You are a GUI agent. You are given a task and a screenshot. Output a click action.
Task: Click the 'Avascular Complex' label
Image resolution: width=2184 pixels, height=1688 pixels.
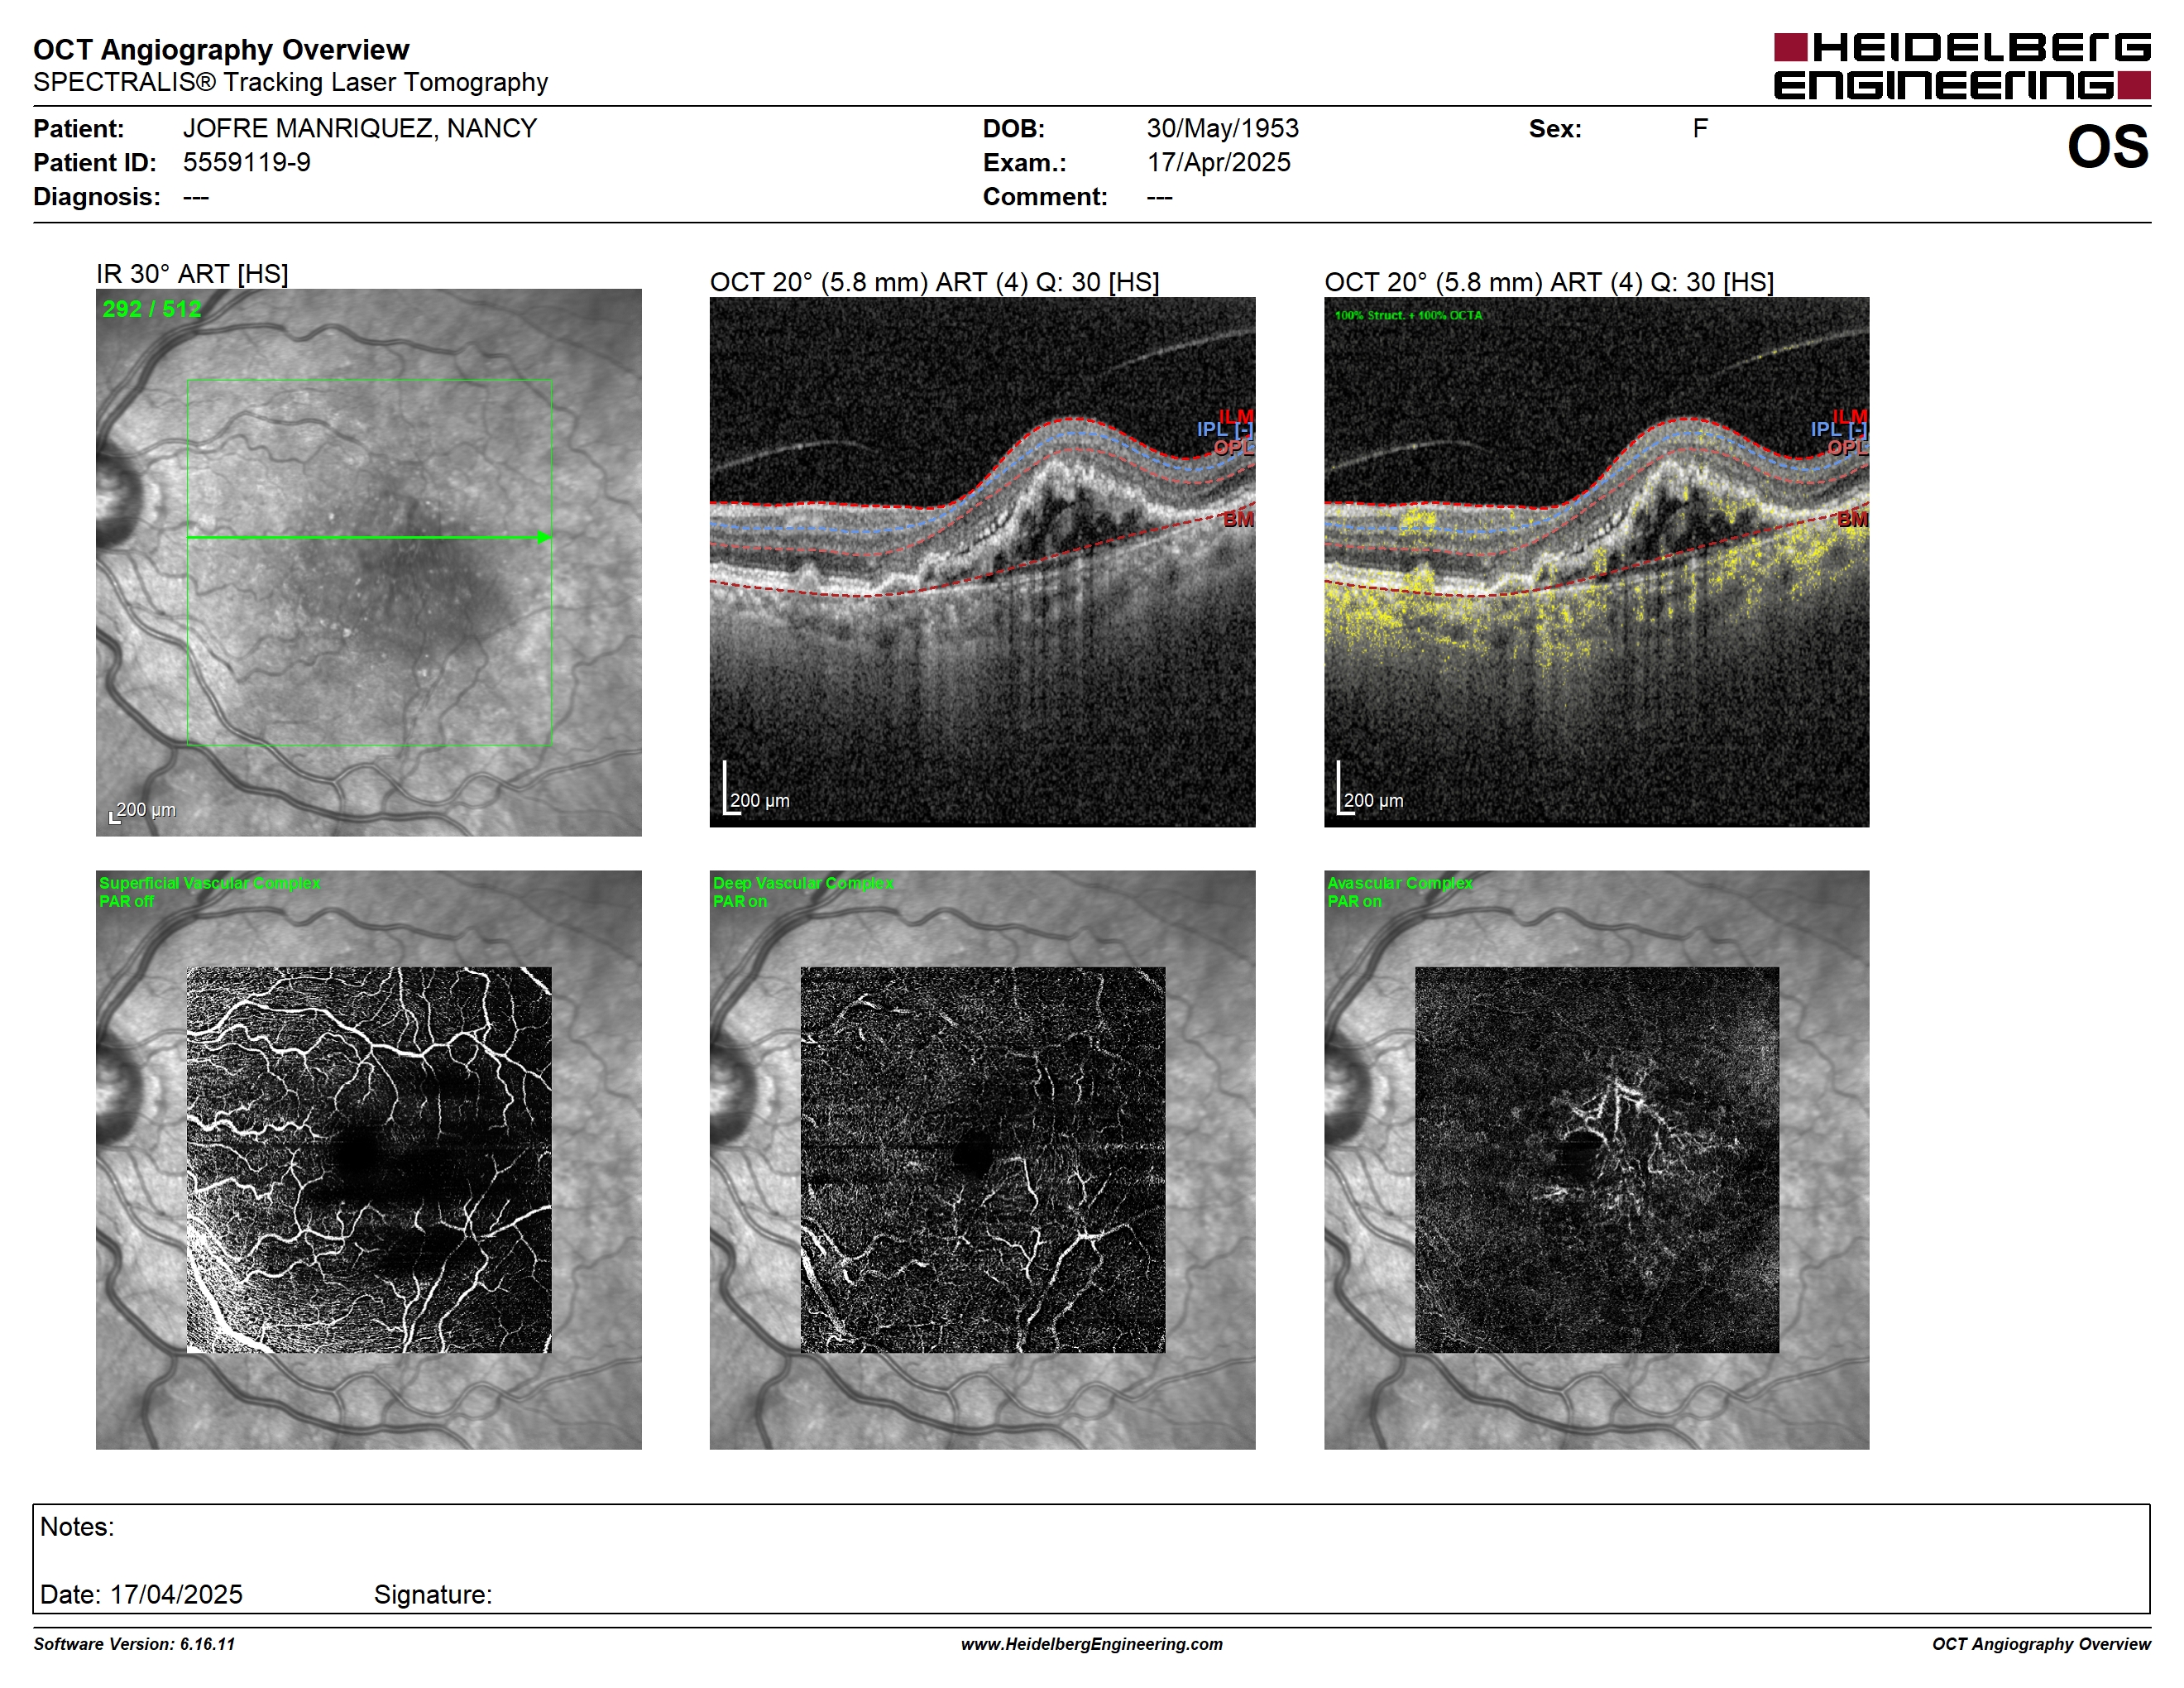point(1399,883)
